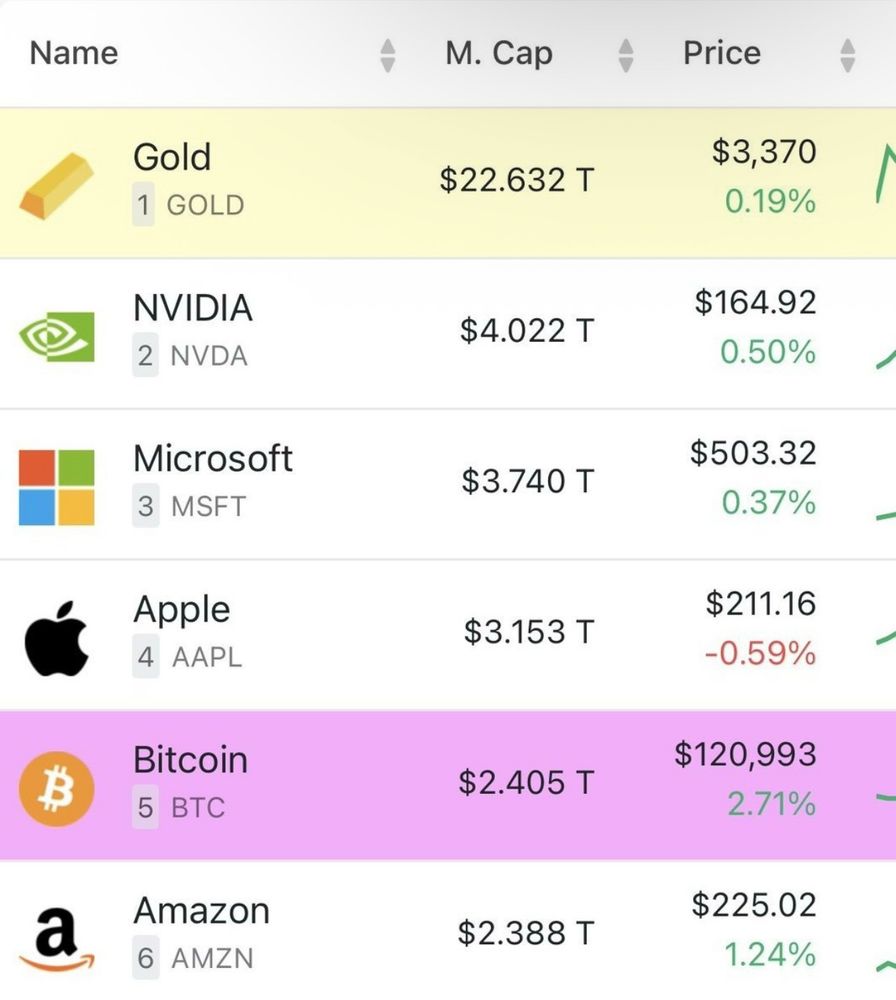Sort using the Price column arrows
The width and height of the screenshot is (896, 1000).
tap(848, 55)
